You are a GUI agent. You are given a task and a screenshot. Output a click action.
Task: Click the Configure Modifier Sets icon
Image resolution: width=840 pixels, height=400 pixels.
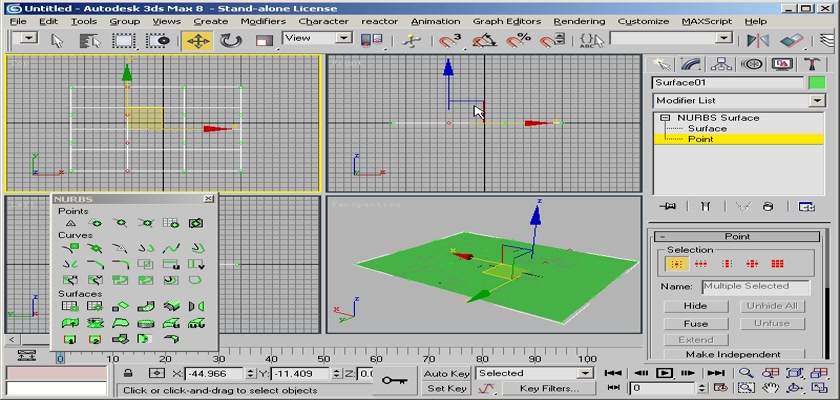tap(806, 206)
